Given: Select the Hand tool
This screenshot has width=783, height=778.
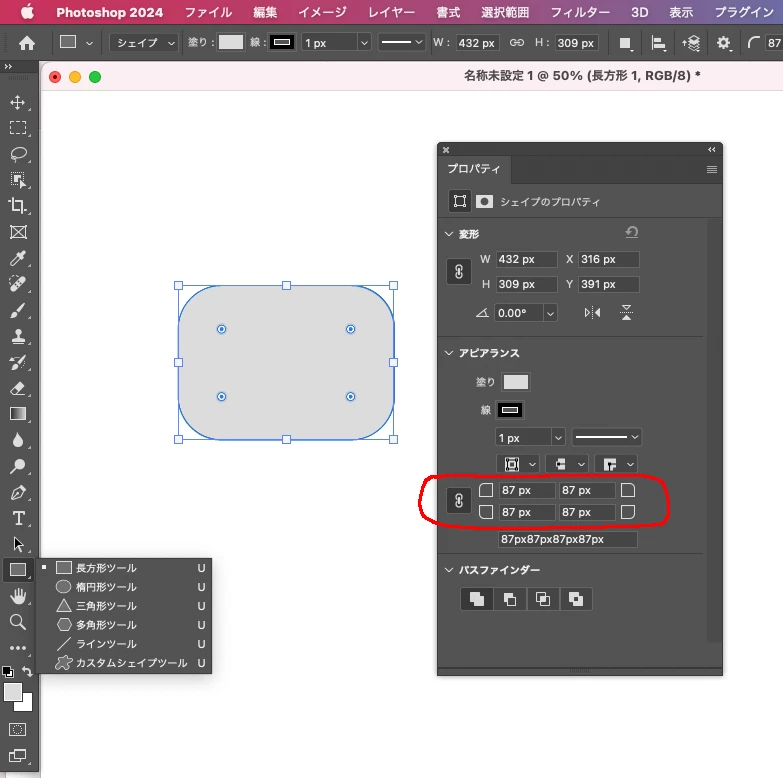Looking at the screenshot, I should (x=18, y=596).
